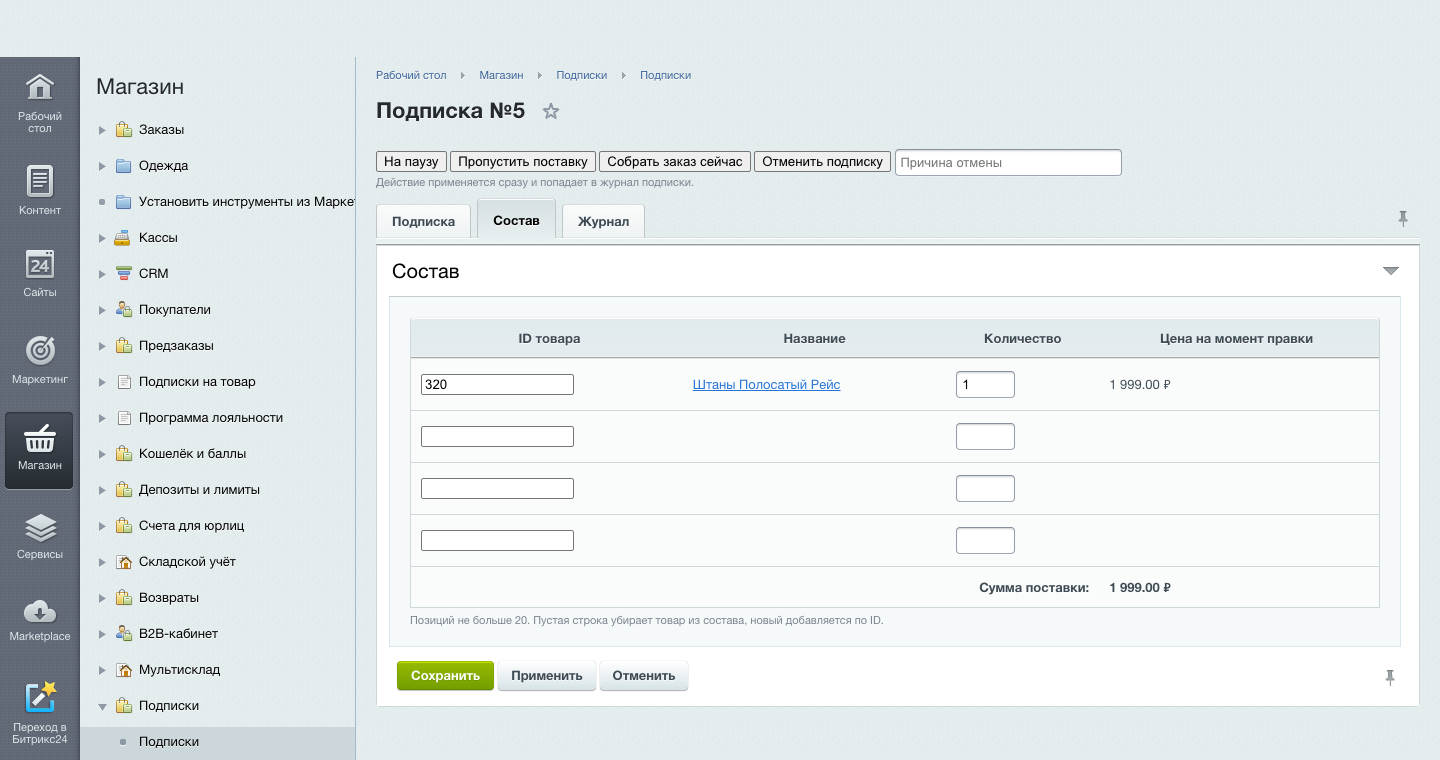Collapse the Подписки tree node arrow

[102, 706]
